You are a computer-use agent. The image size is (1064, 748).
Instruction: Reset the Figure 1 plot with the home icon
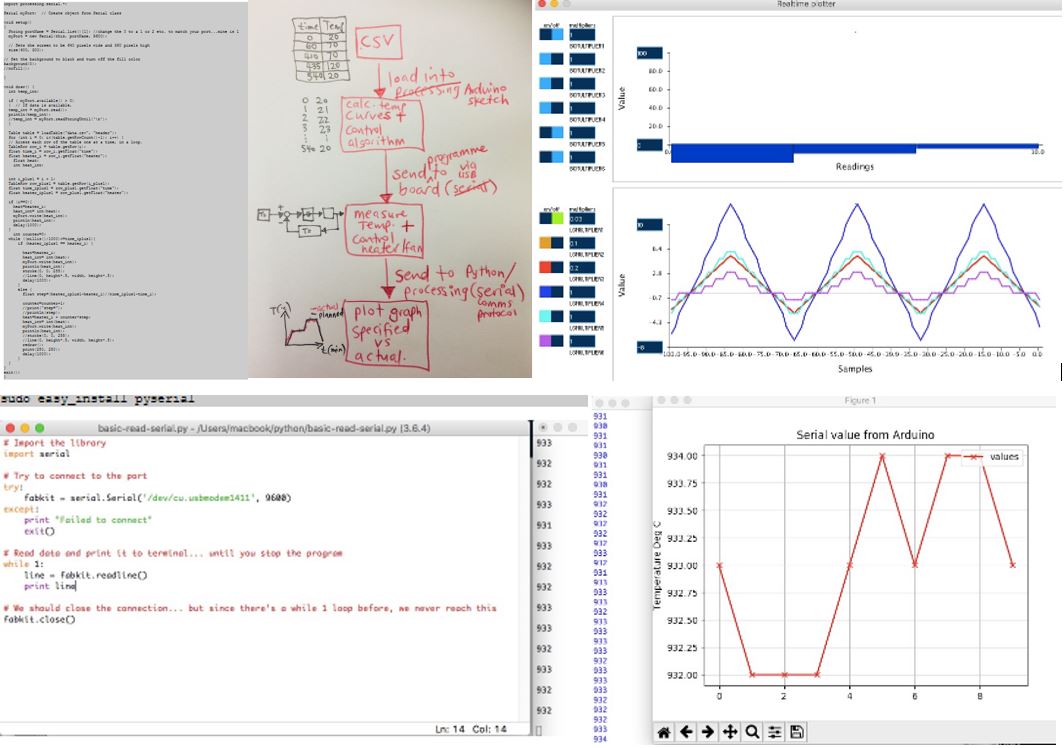664,732
